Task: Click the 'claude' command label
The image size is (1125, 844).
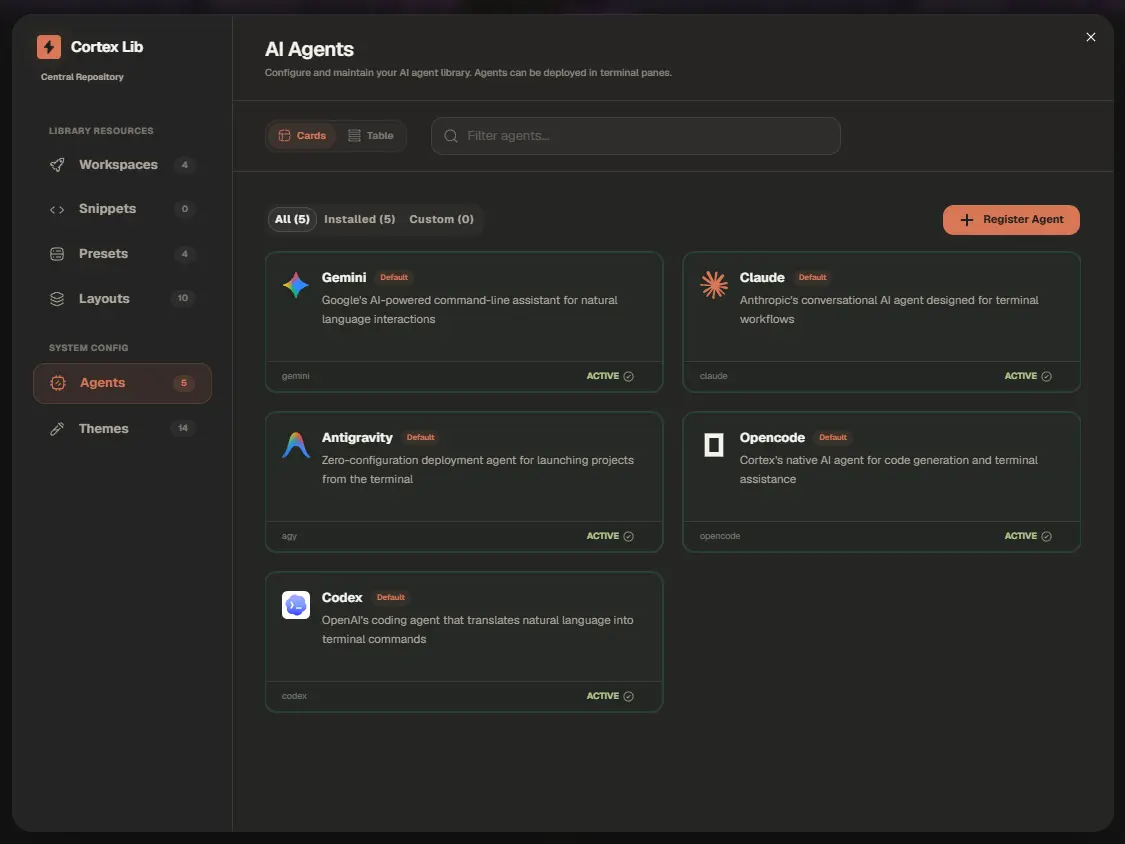Action: coord(713,376)
